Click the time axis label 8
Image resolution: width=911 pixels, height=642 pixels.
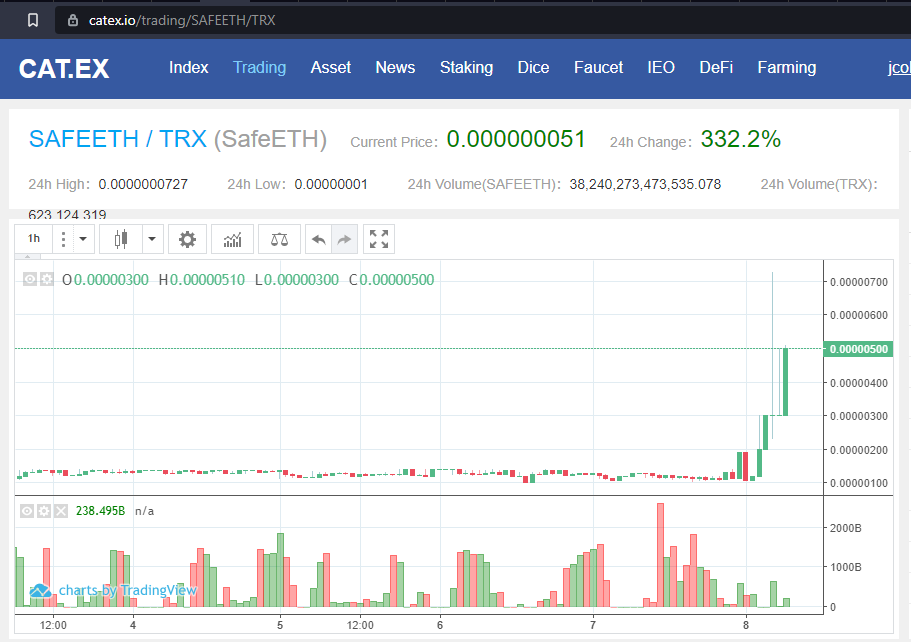point(746,625)
